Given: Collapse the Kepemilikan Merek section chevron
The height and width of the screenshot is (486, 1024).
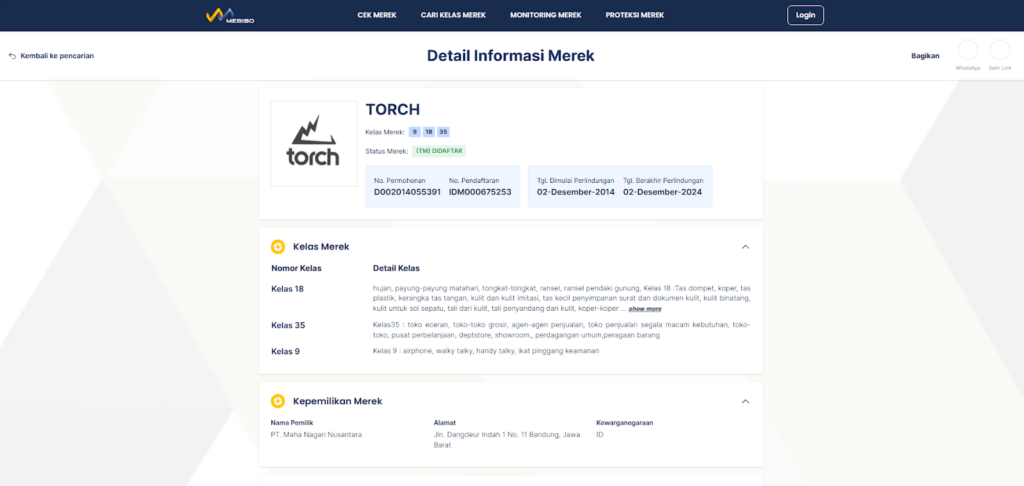Looking at the screenshot, I should (745, 401).
